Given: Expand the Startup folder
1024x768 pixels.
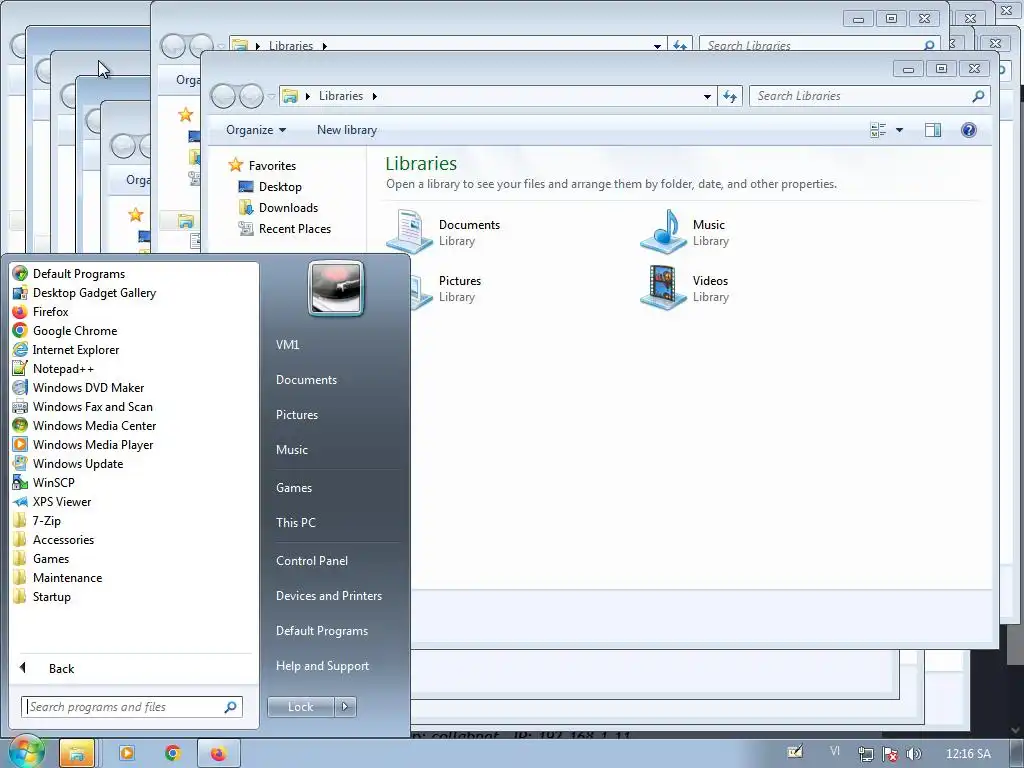Looking at the screenshot, I should 52,596.
